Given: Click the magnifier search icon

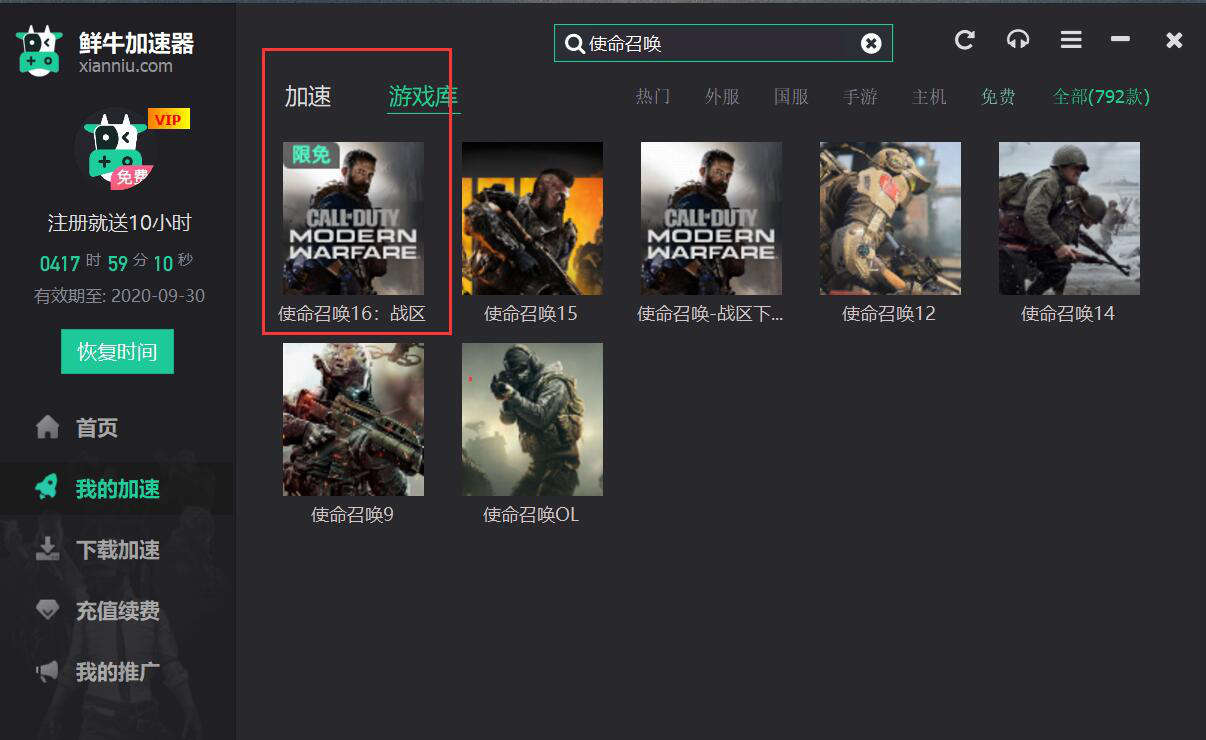Looking at the screenshot, I should coord(575,44).
